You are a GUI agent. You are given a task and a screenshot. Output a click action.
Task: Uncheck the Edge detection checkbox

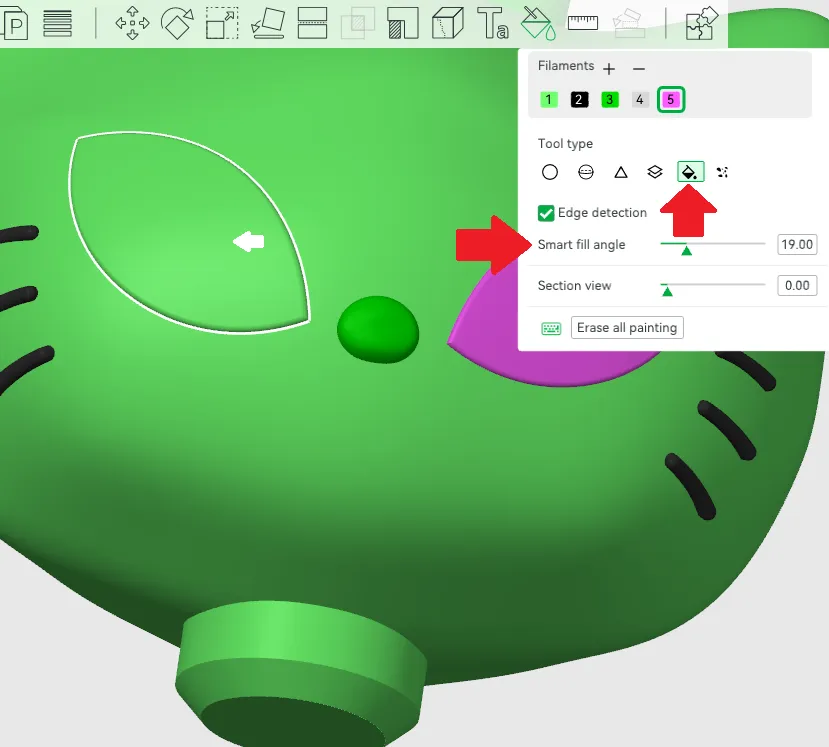(x=546, y=213)
